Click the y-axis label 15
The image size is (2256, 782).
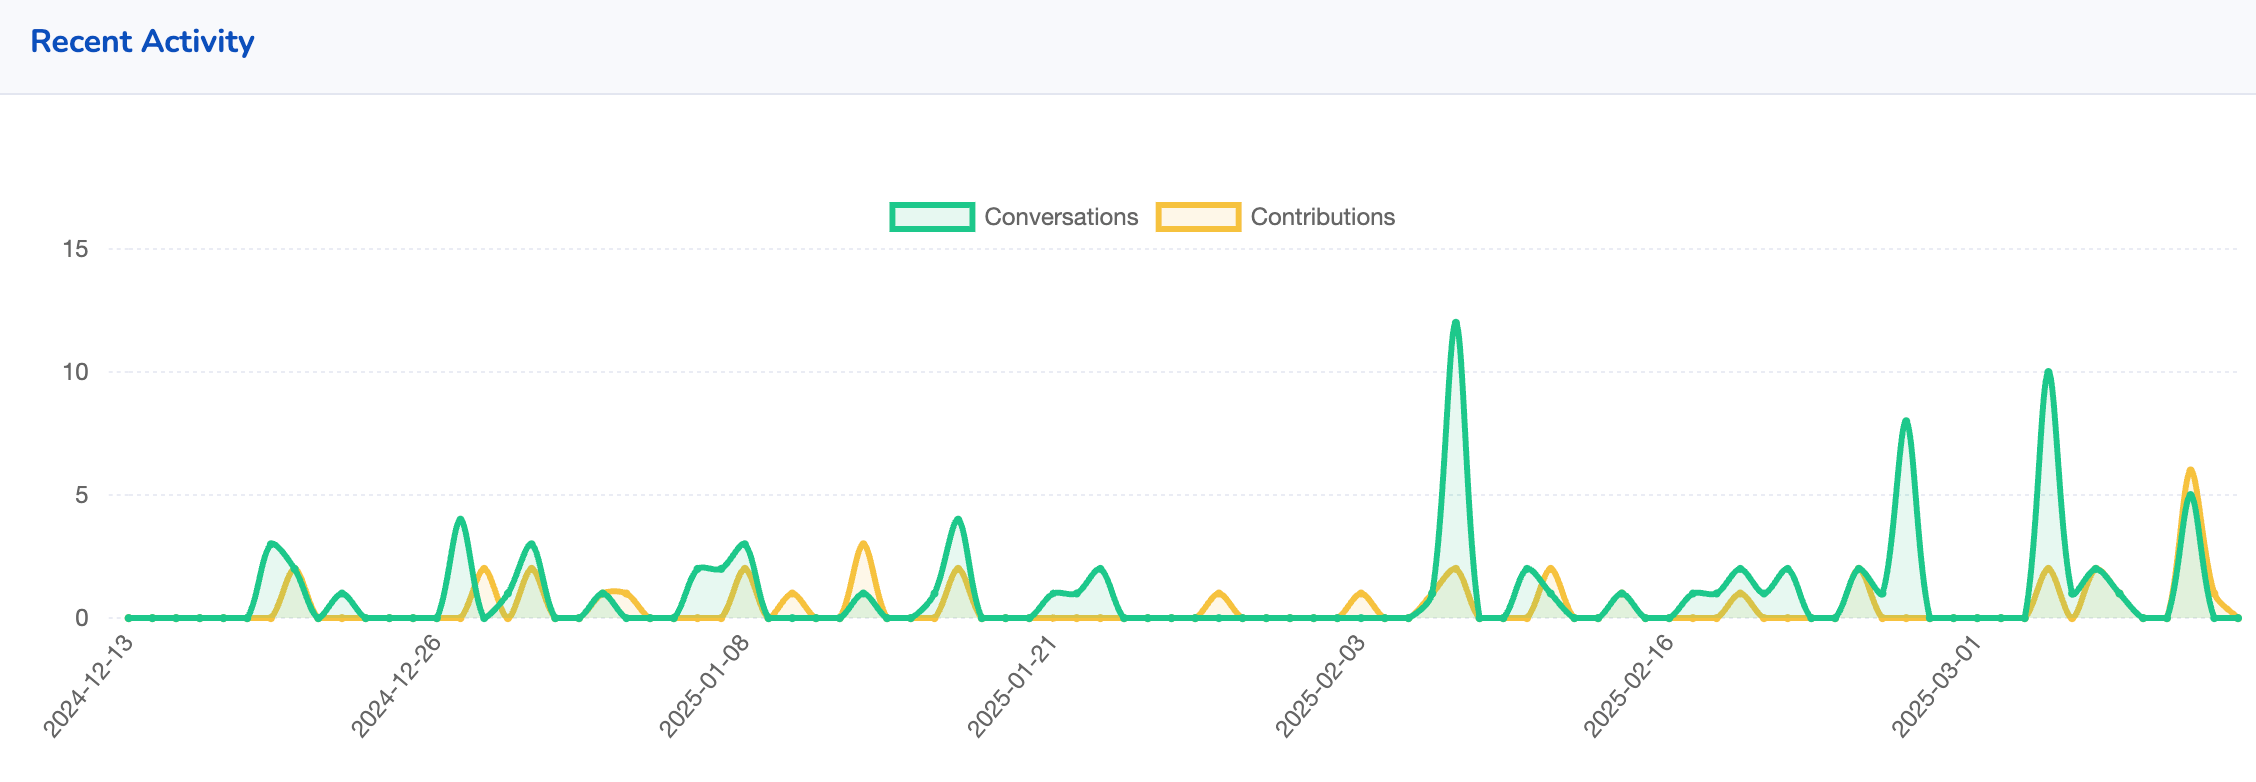click(76, 249)
